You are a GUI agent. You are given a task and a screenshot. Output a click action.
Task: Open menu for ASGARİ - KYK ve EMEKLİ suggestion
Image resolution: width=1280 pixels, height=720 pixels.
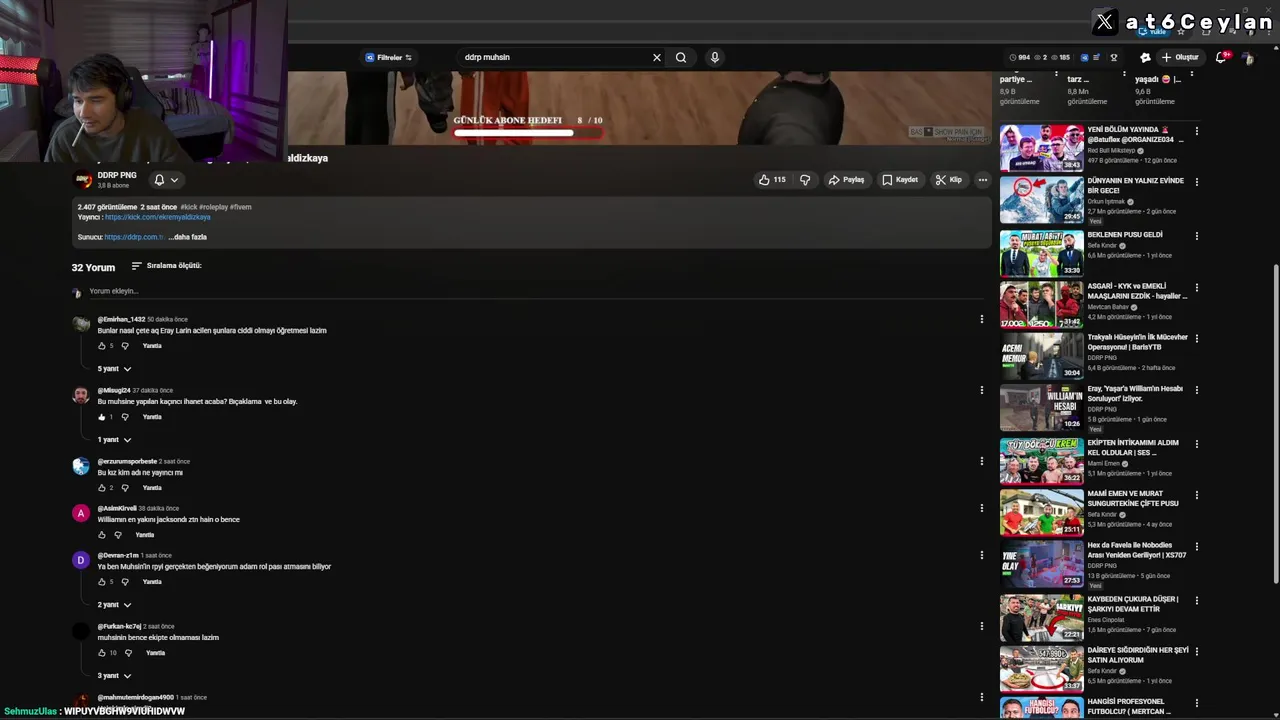1196,287
